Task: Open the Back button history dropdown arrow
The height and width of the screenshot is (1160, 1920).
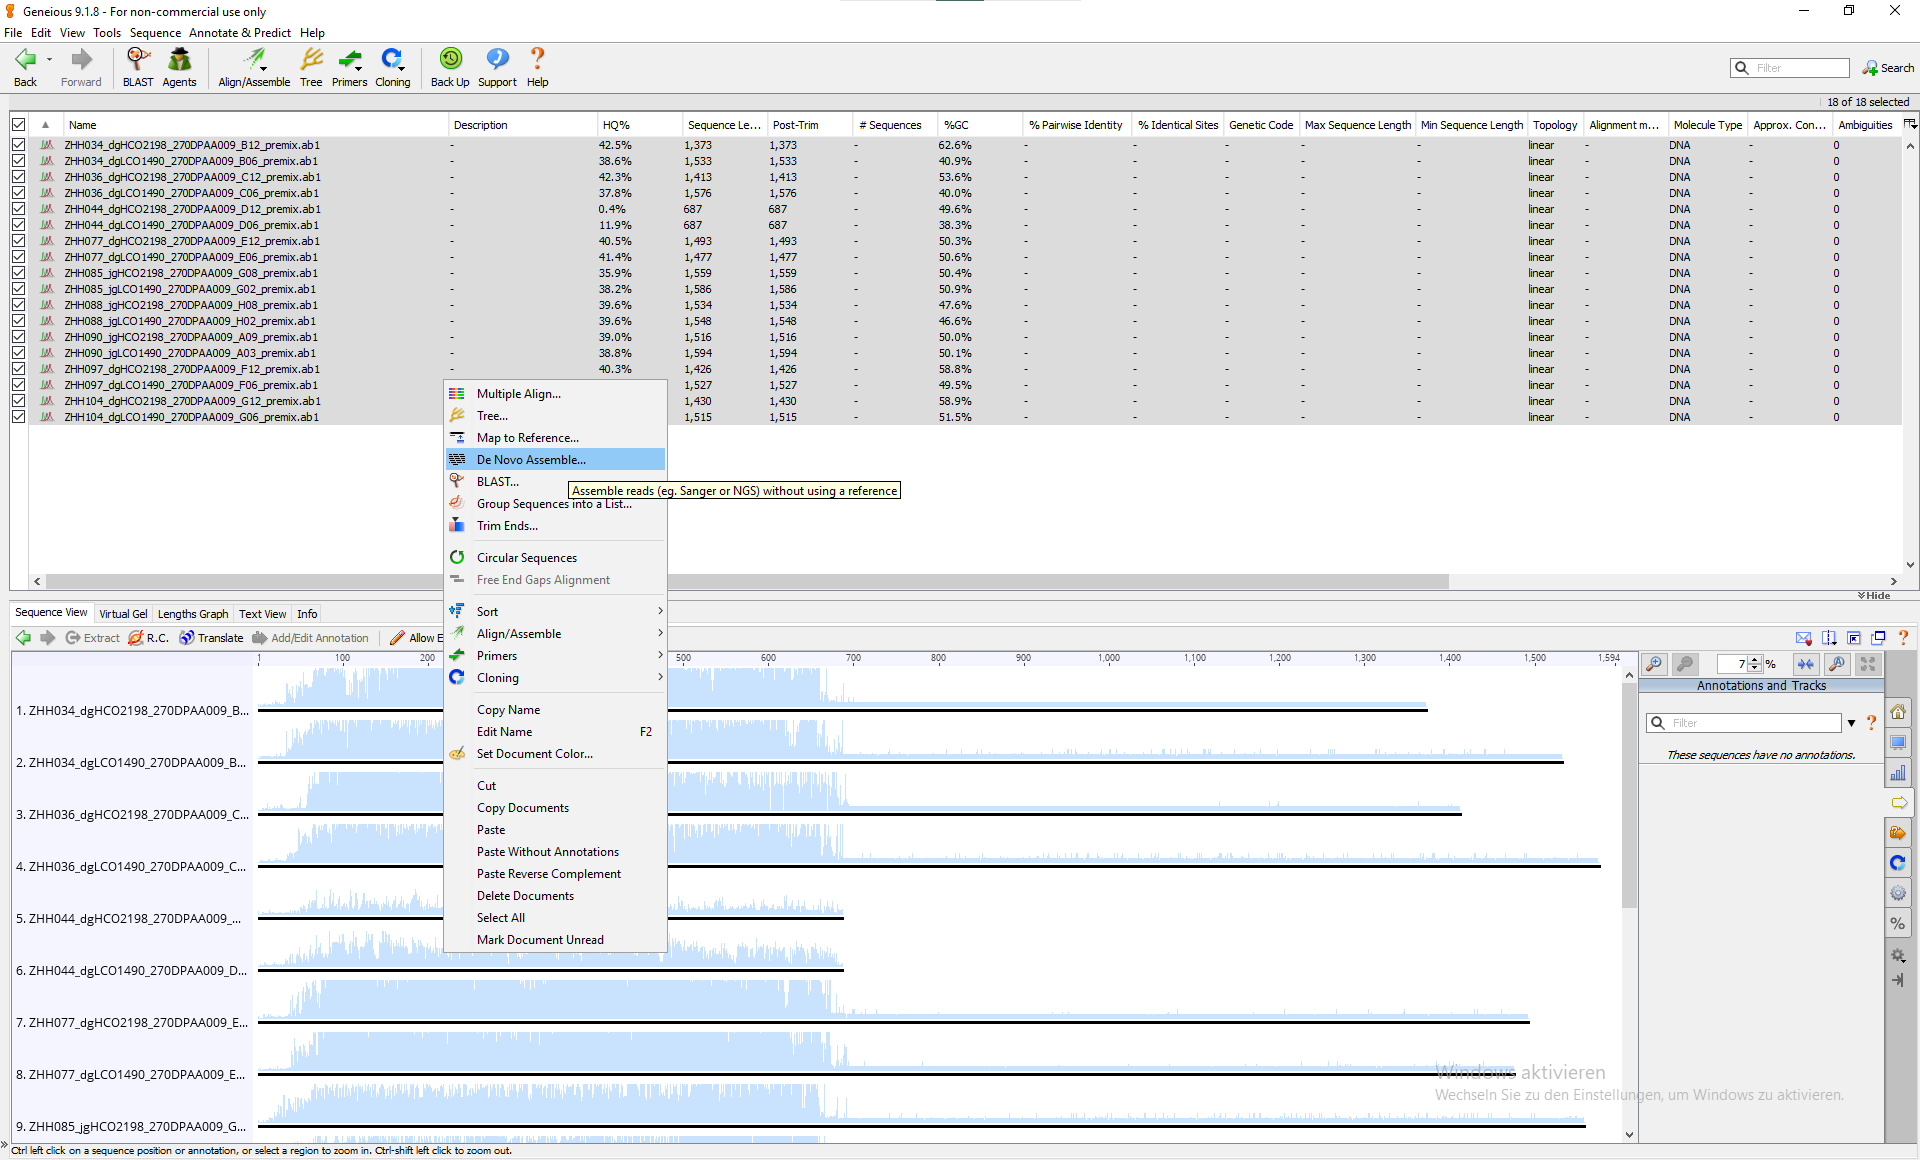Action: coord(49,60)
